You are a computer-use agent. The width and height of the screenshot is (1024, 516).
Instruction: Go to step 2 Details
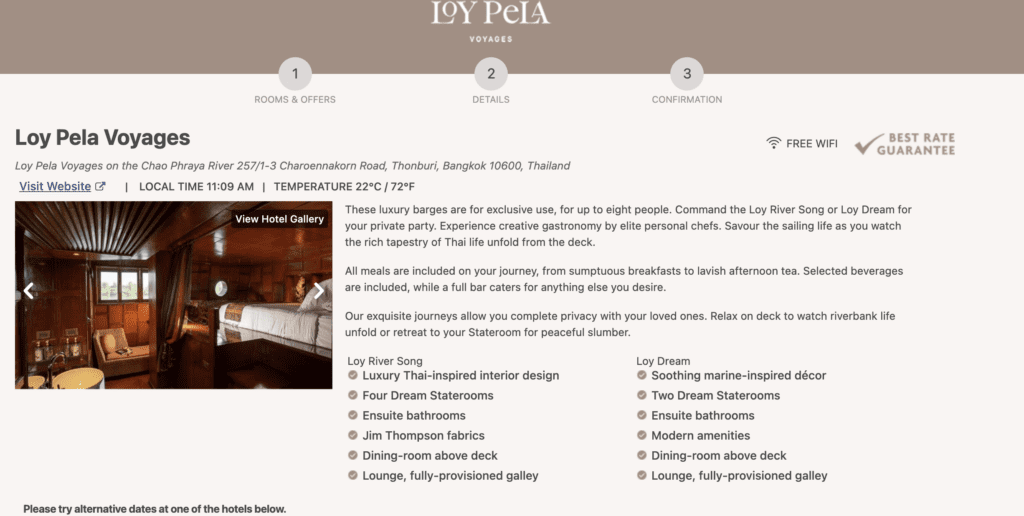491,74
